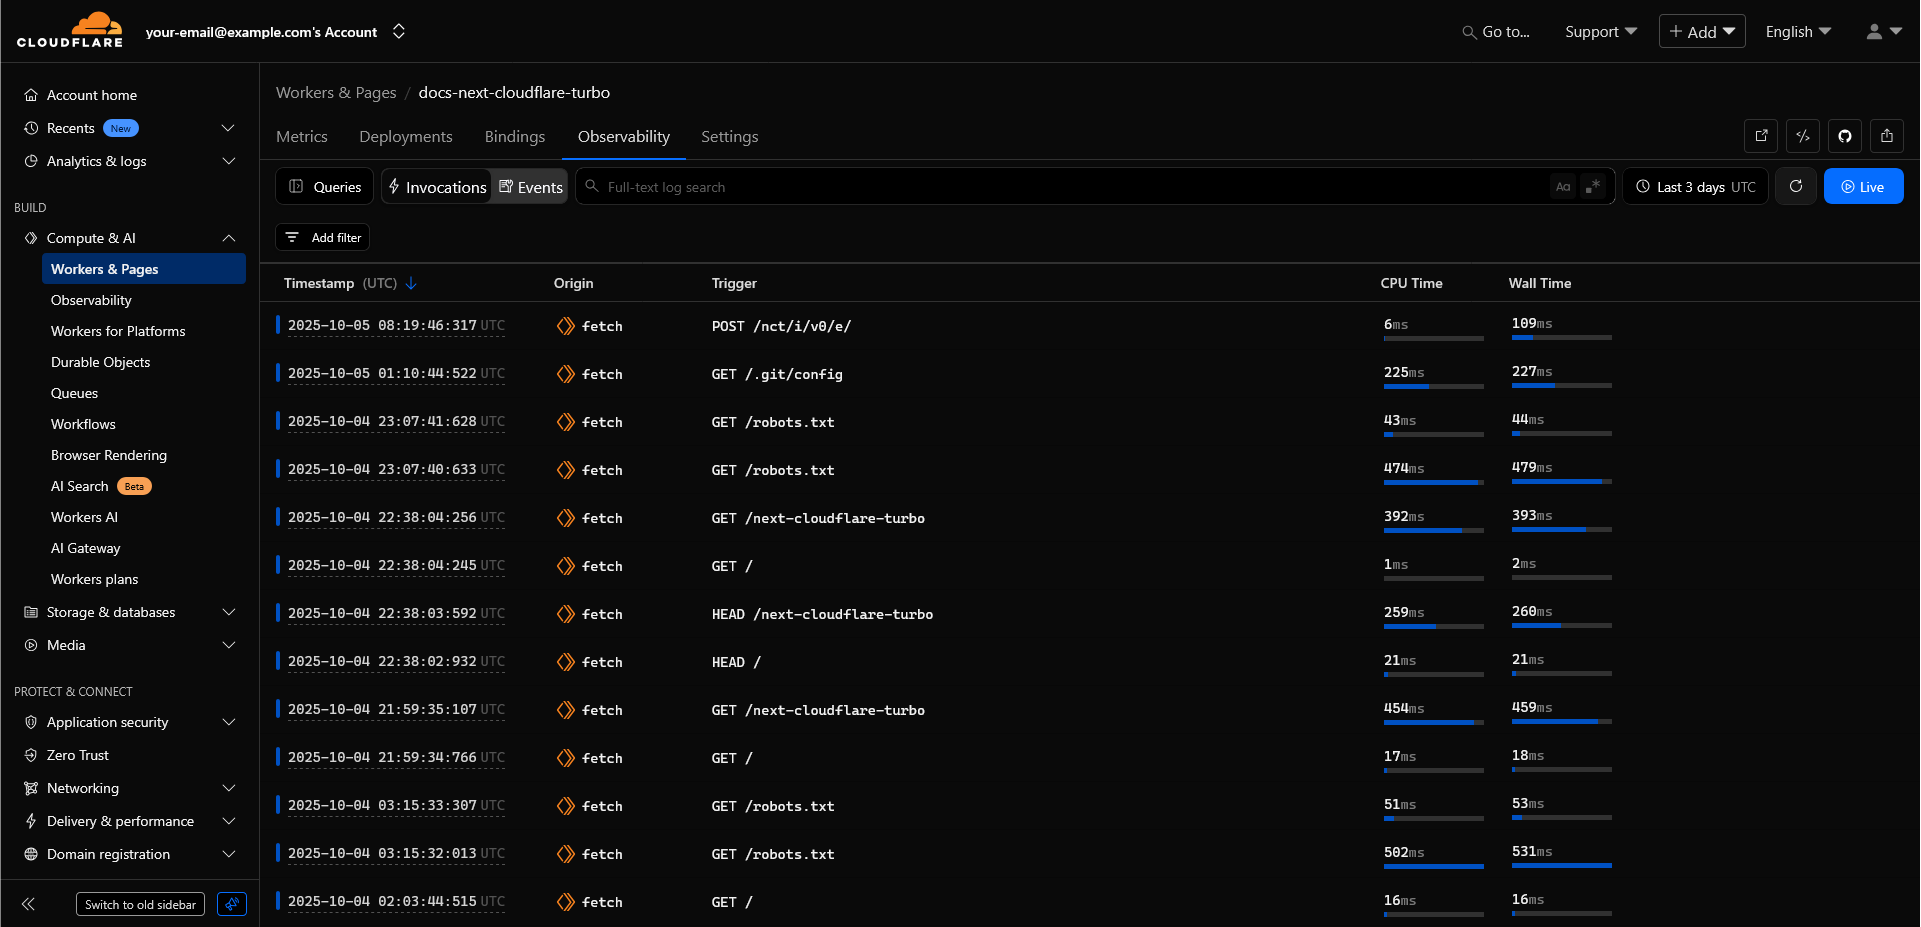The width and height of the screenshot is (1921, 927).
Task: Open AI Search beta
Action: [x=100, y=486]
